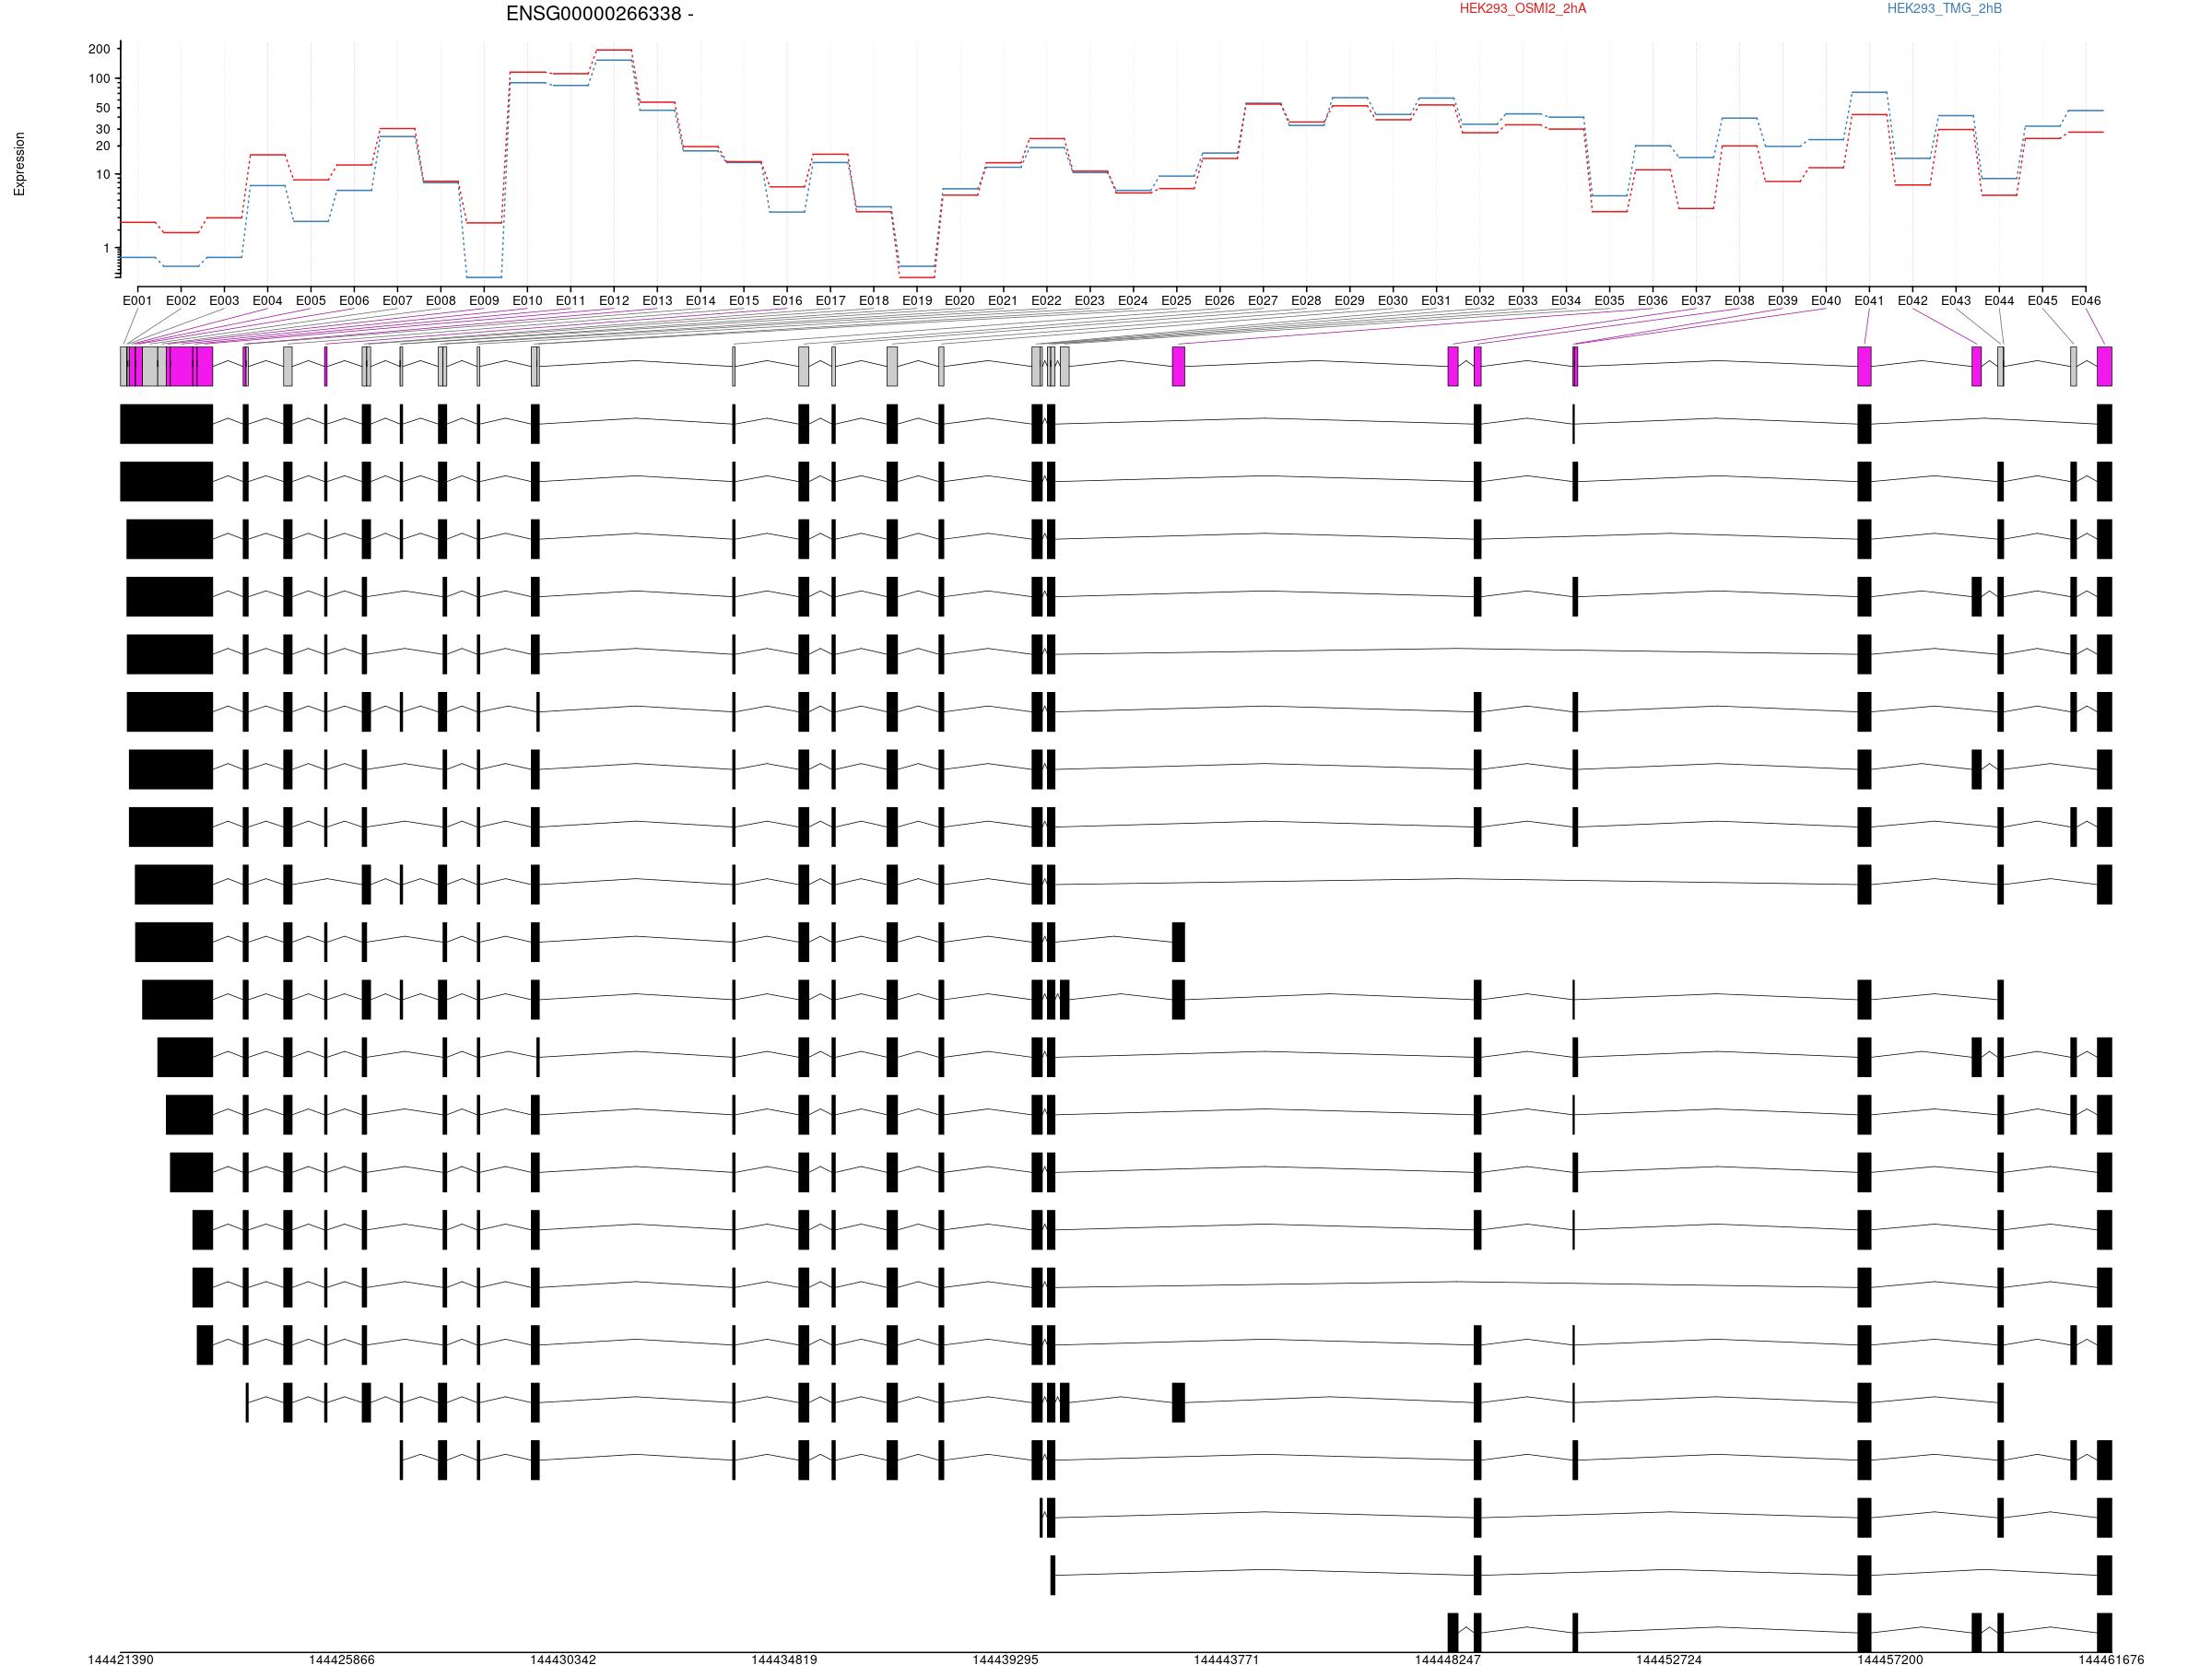Select exon label E002
2212x1677 pixels.
pyautogui.click(x=181, y=300)
